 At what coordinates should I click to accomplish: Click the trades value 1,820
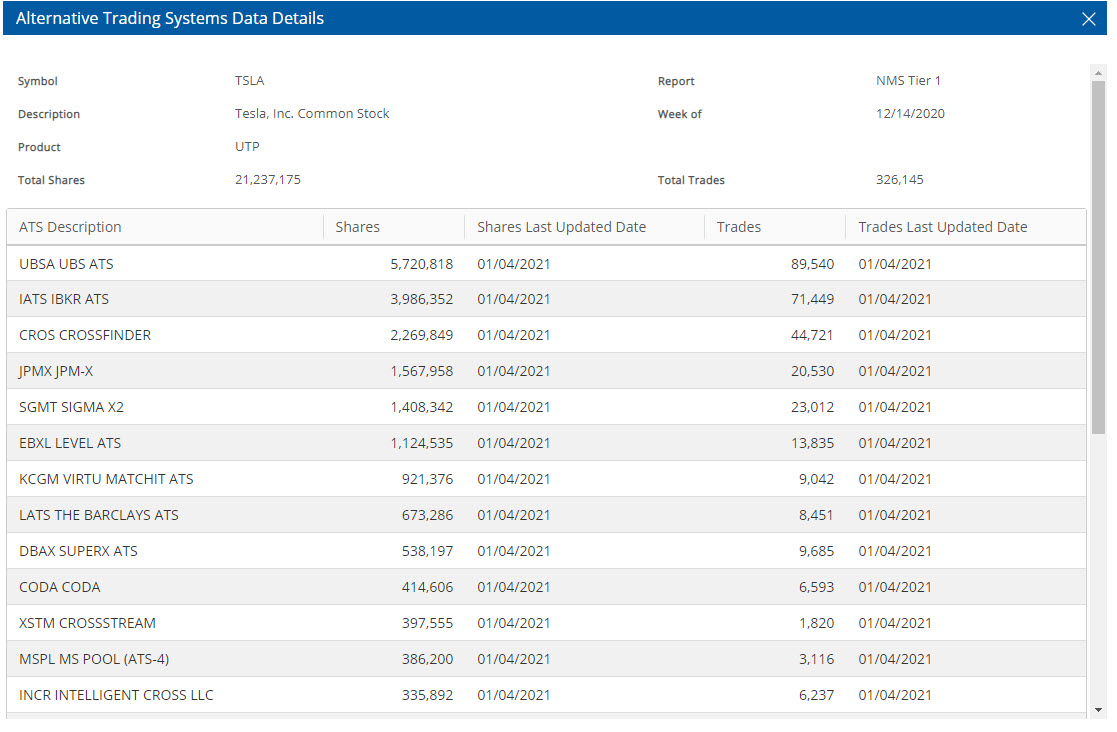point(816,623)
